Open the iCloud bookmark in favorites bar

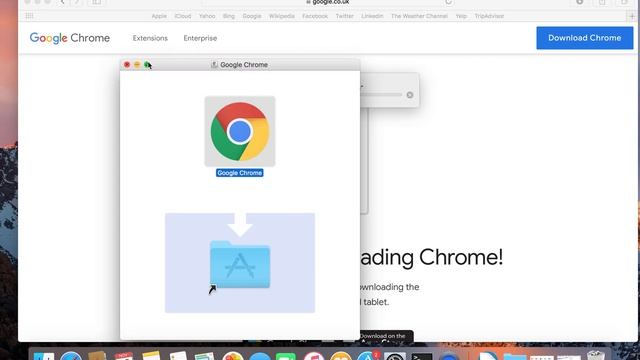[x=183, y=16]
